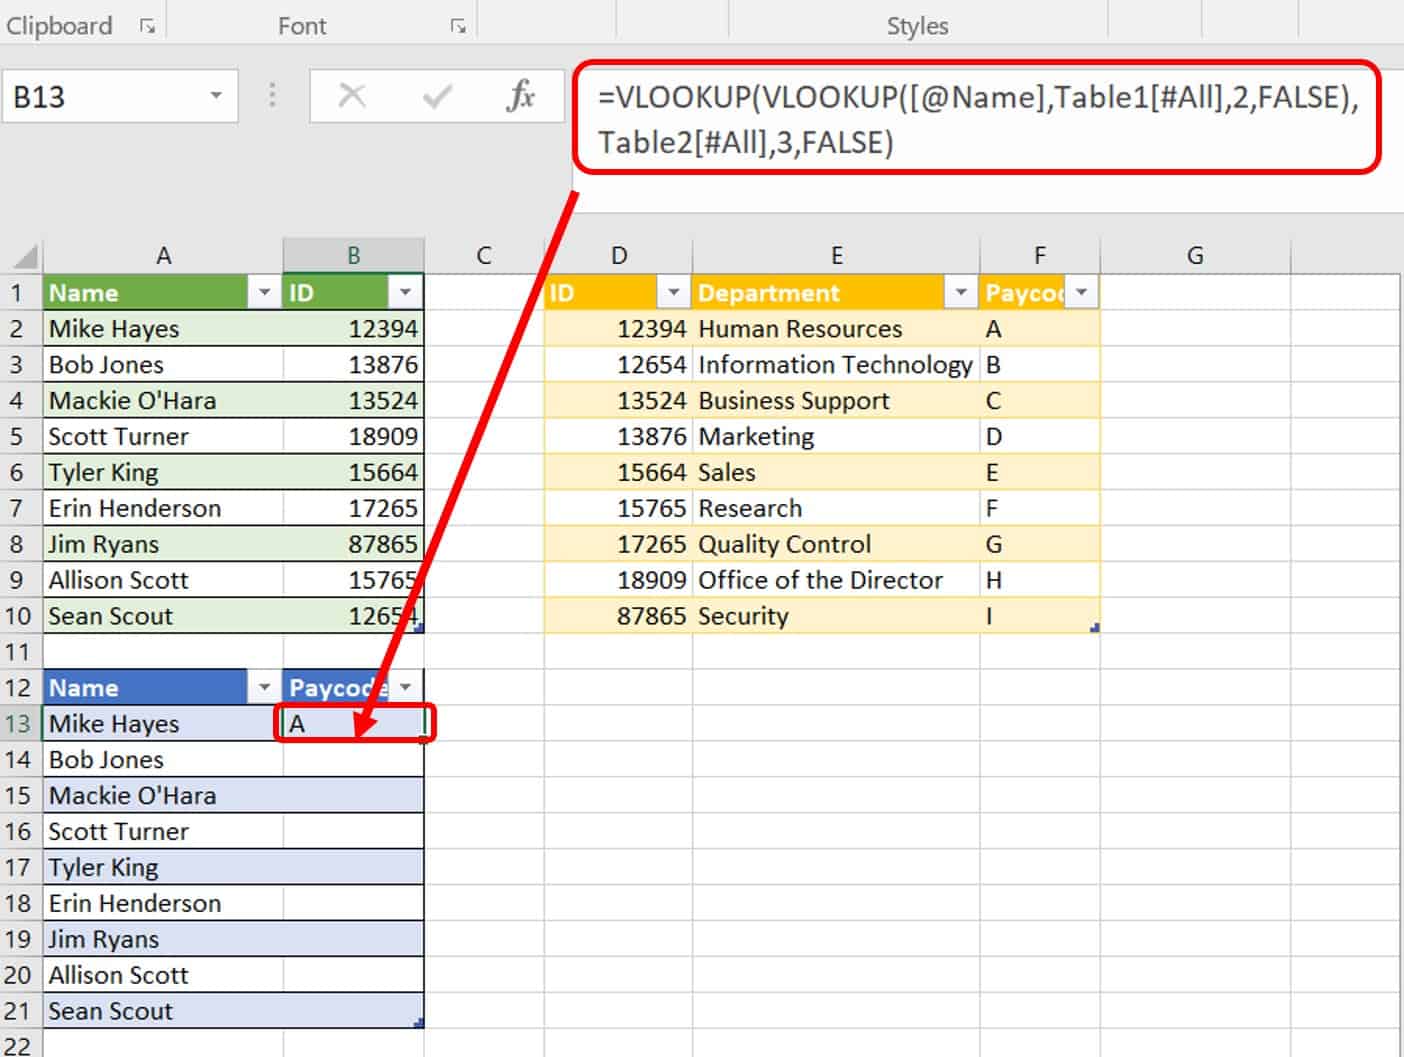Open the green Name column filter dropdown
Screen dimensions: 1404x1057
coord(264,293)
